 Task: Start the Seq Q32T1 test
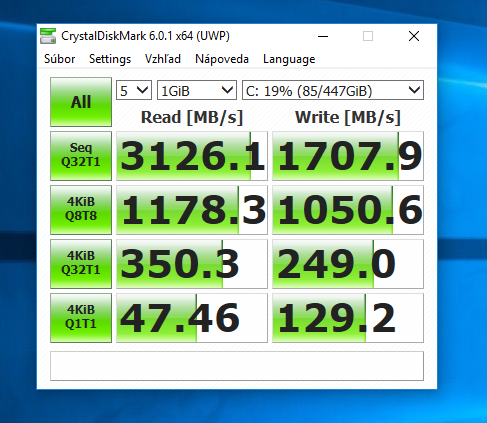coord(81,156)
